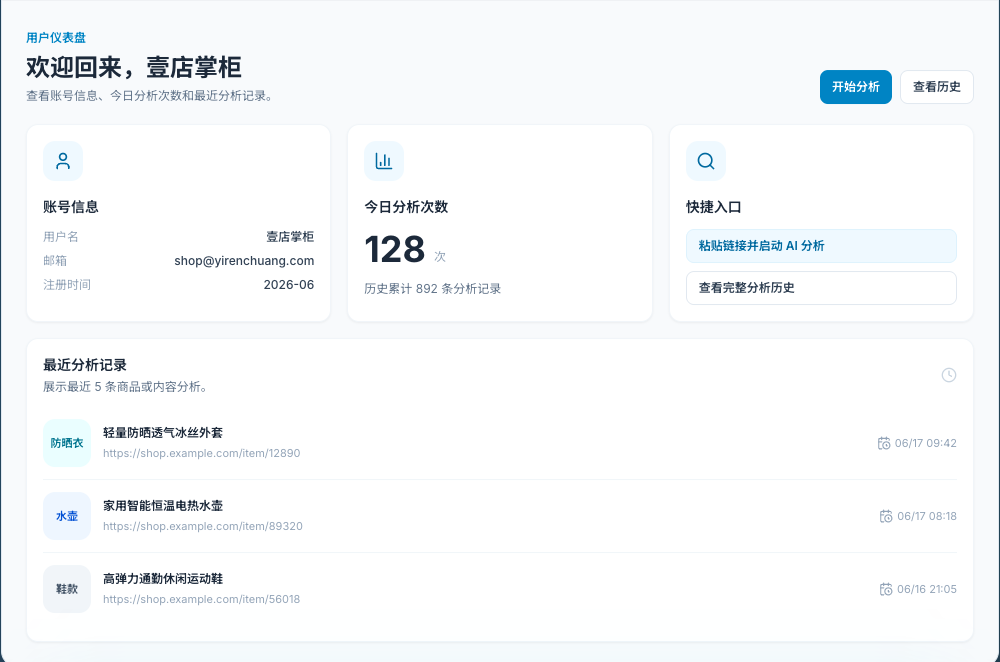Click 展示最近 5 条商品或内容分析 subtitle
Screen dimensions: 1000x662
[125, 386]
